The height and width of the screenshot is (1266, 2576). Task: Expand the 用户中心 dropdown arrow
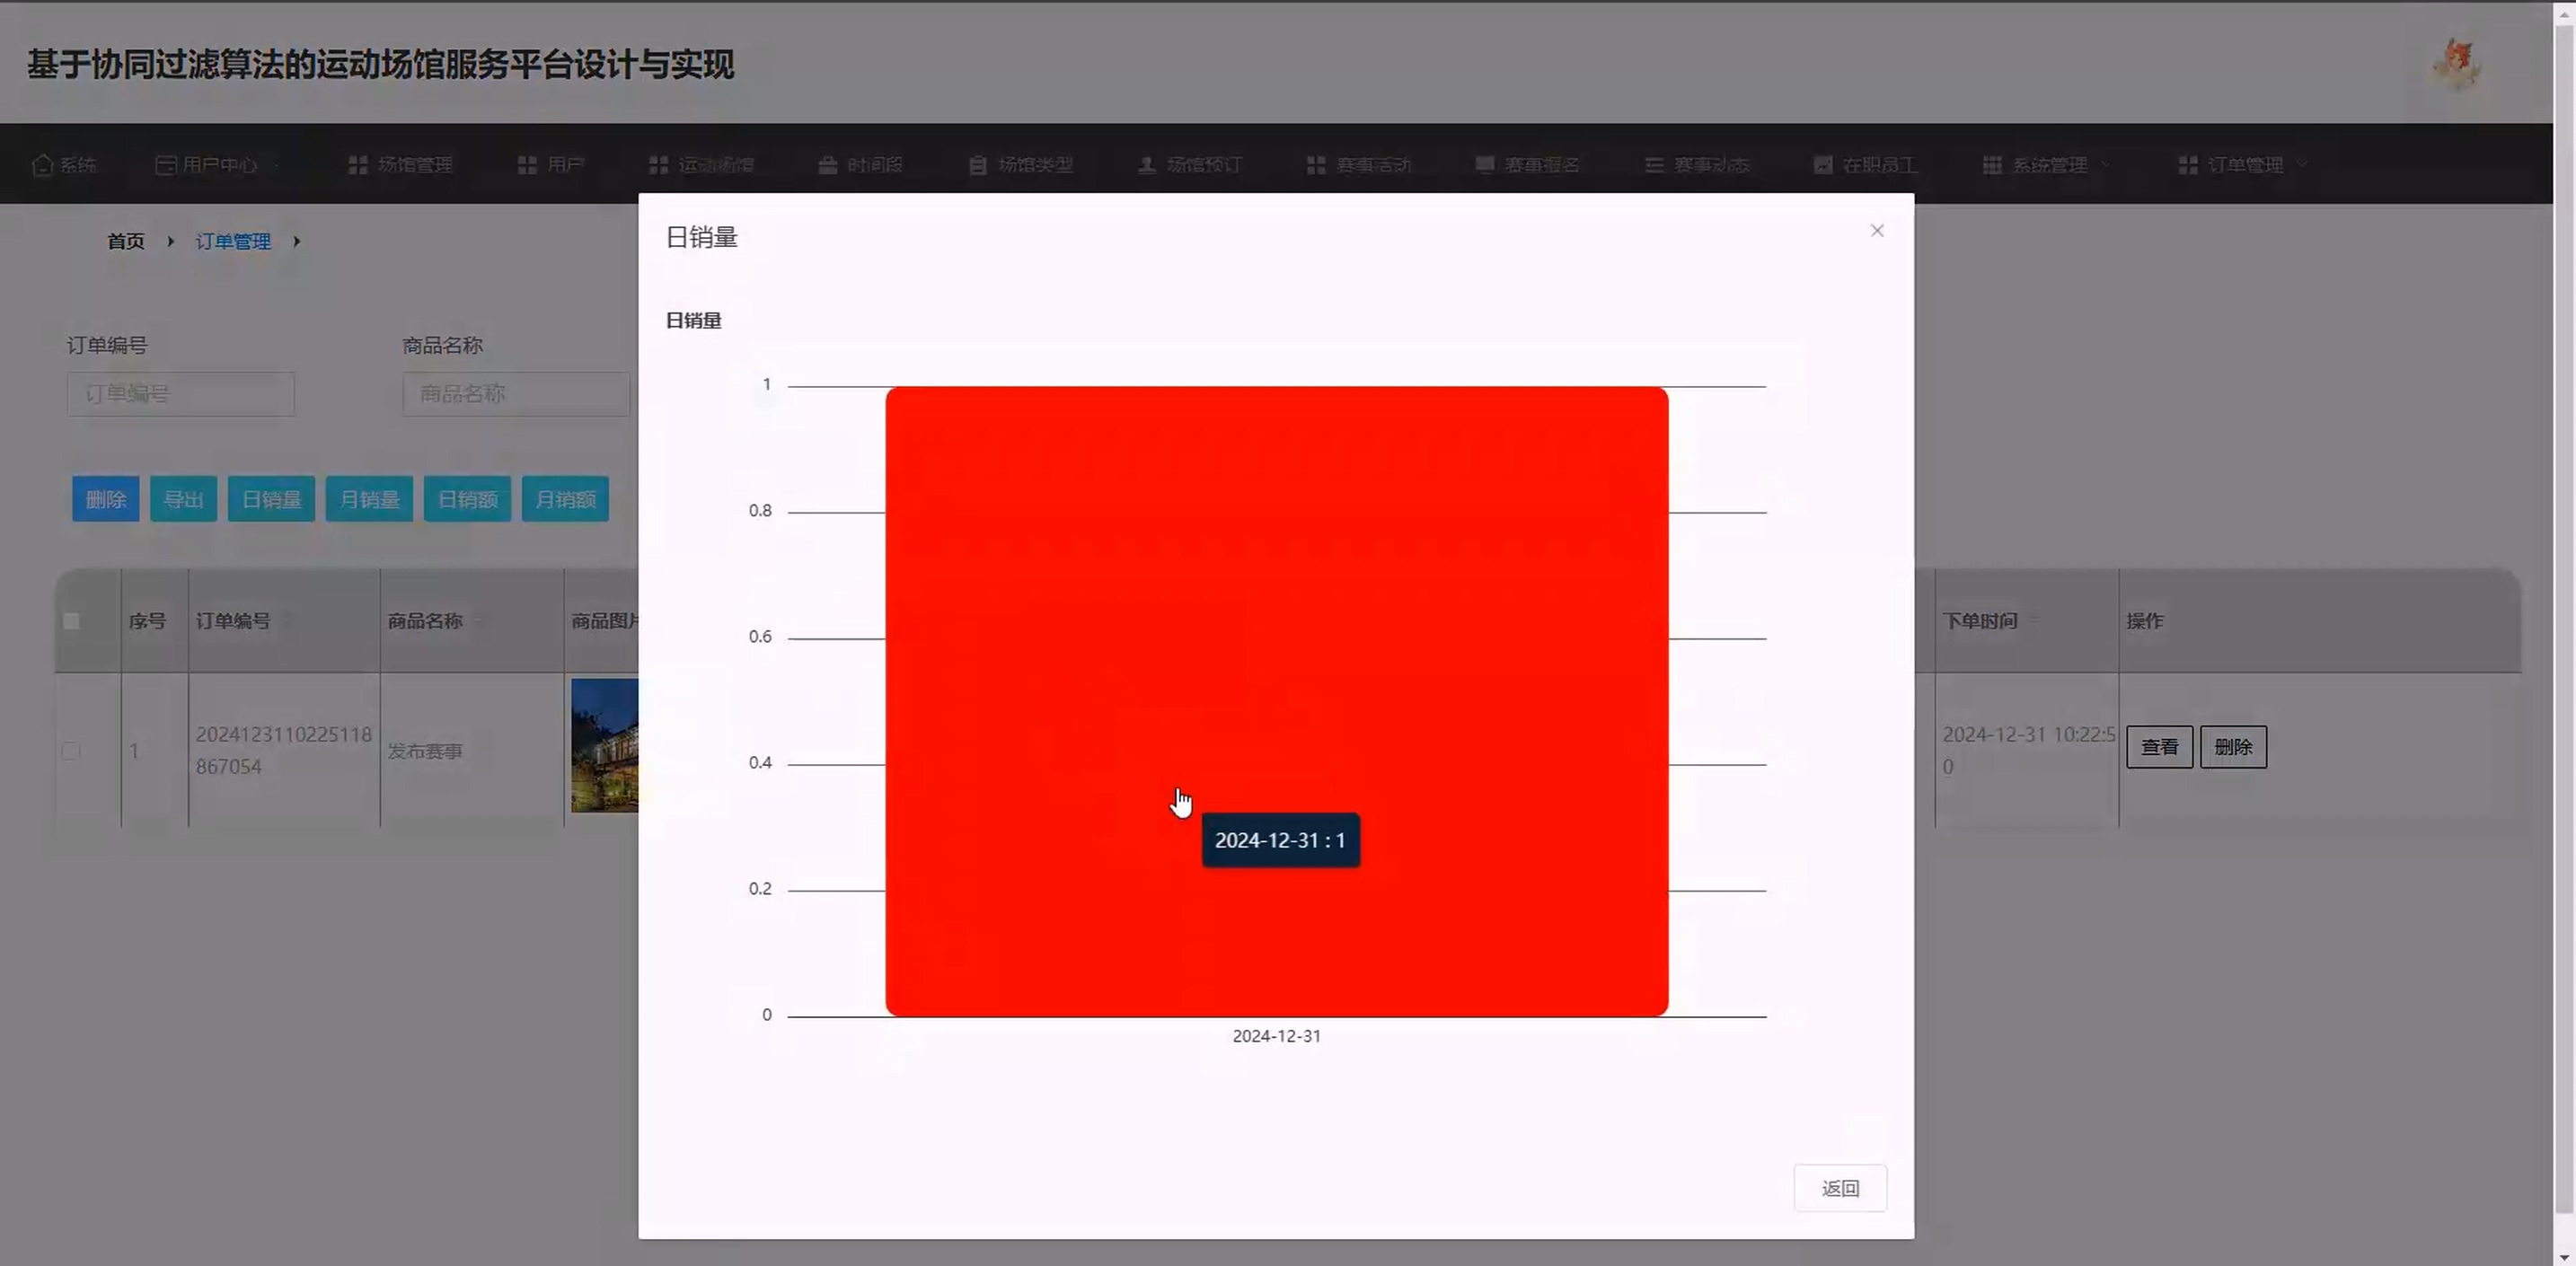coord(276,165)
